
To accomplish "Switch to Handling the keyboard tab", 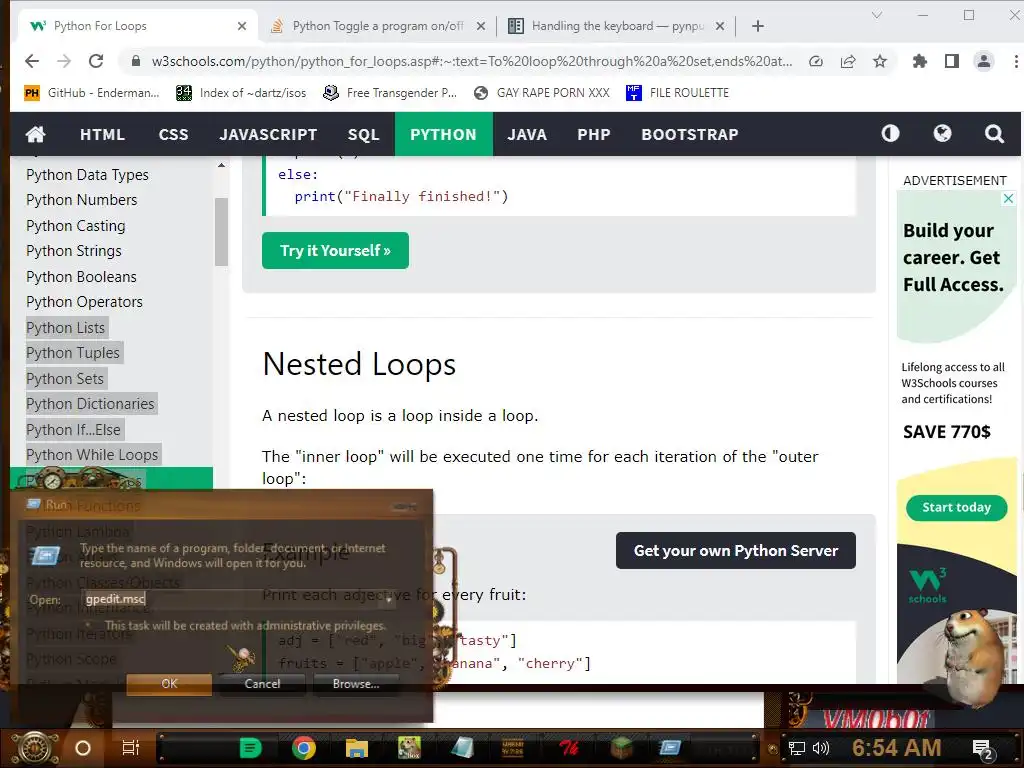I will 617,26.
